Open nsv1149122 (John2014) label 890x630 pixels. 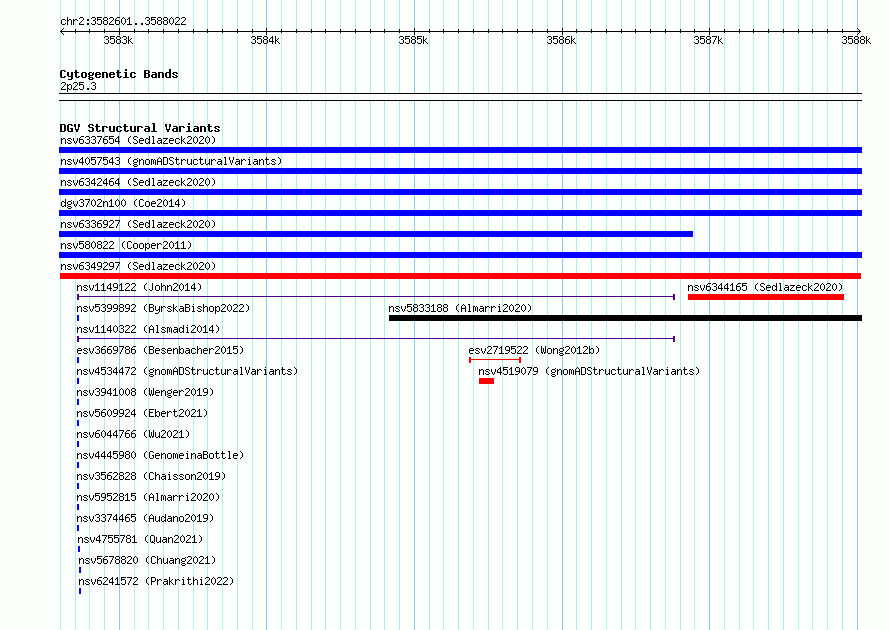[x=139, y=287]
